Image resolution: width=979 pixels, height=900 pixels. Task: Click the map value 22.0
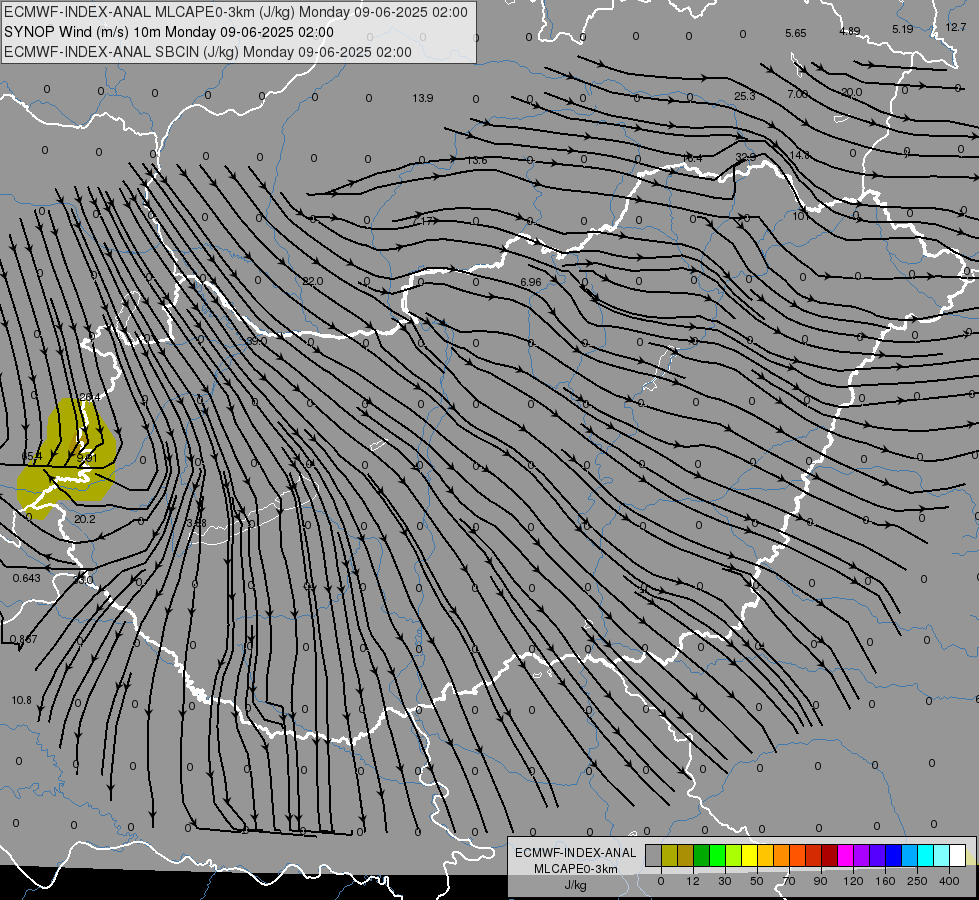pyautogui.click(x=313, y=282)
